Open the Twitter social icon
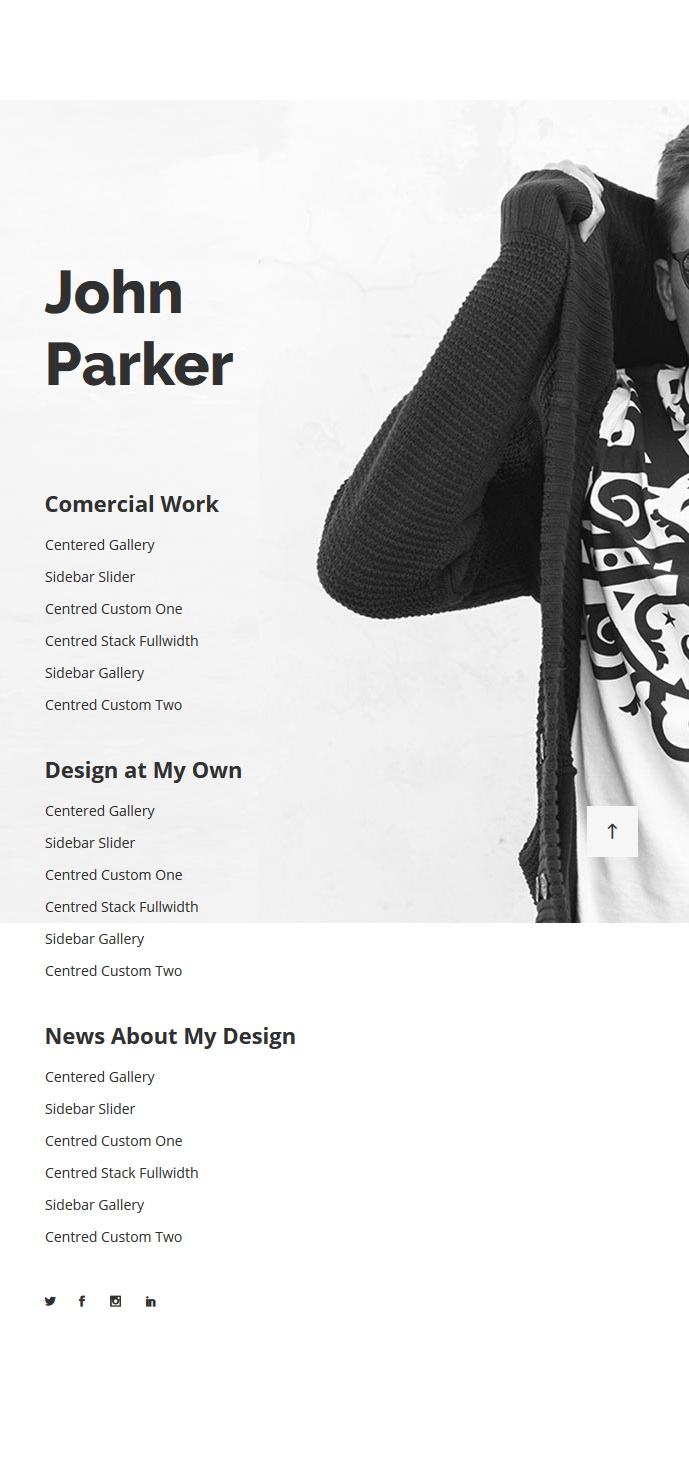This screenshot has width=689, height=1479. pos(50,1301)
